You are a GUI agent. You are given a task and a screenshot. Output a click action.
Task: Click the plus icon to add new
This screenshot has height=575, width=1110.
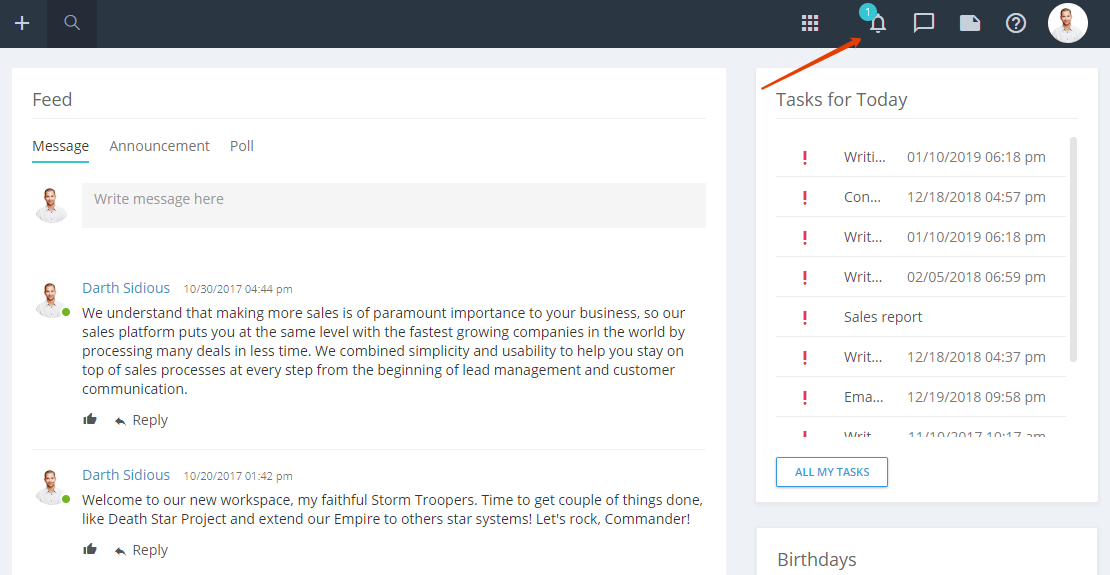23,23
